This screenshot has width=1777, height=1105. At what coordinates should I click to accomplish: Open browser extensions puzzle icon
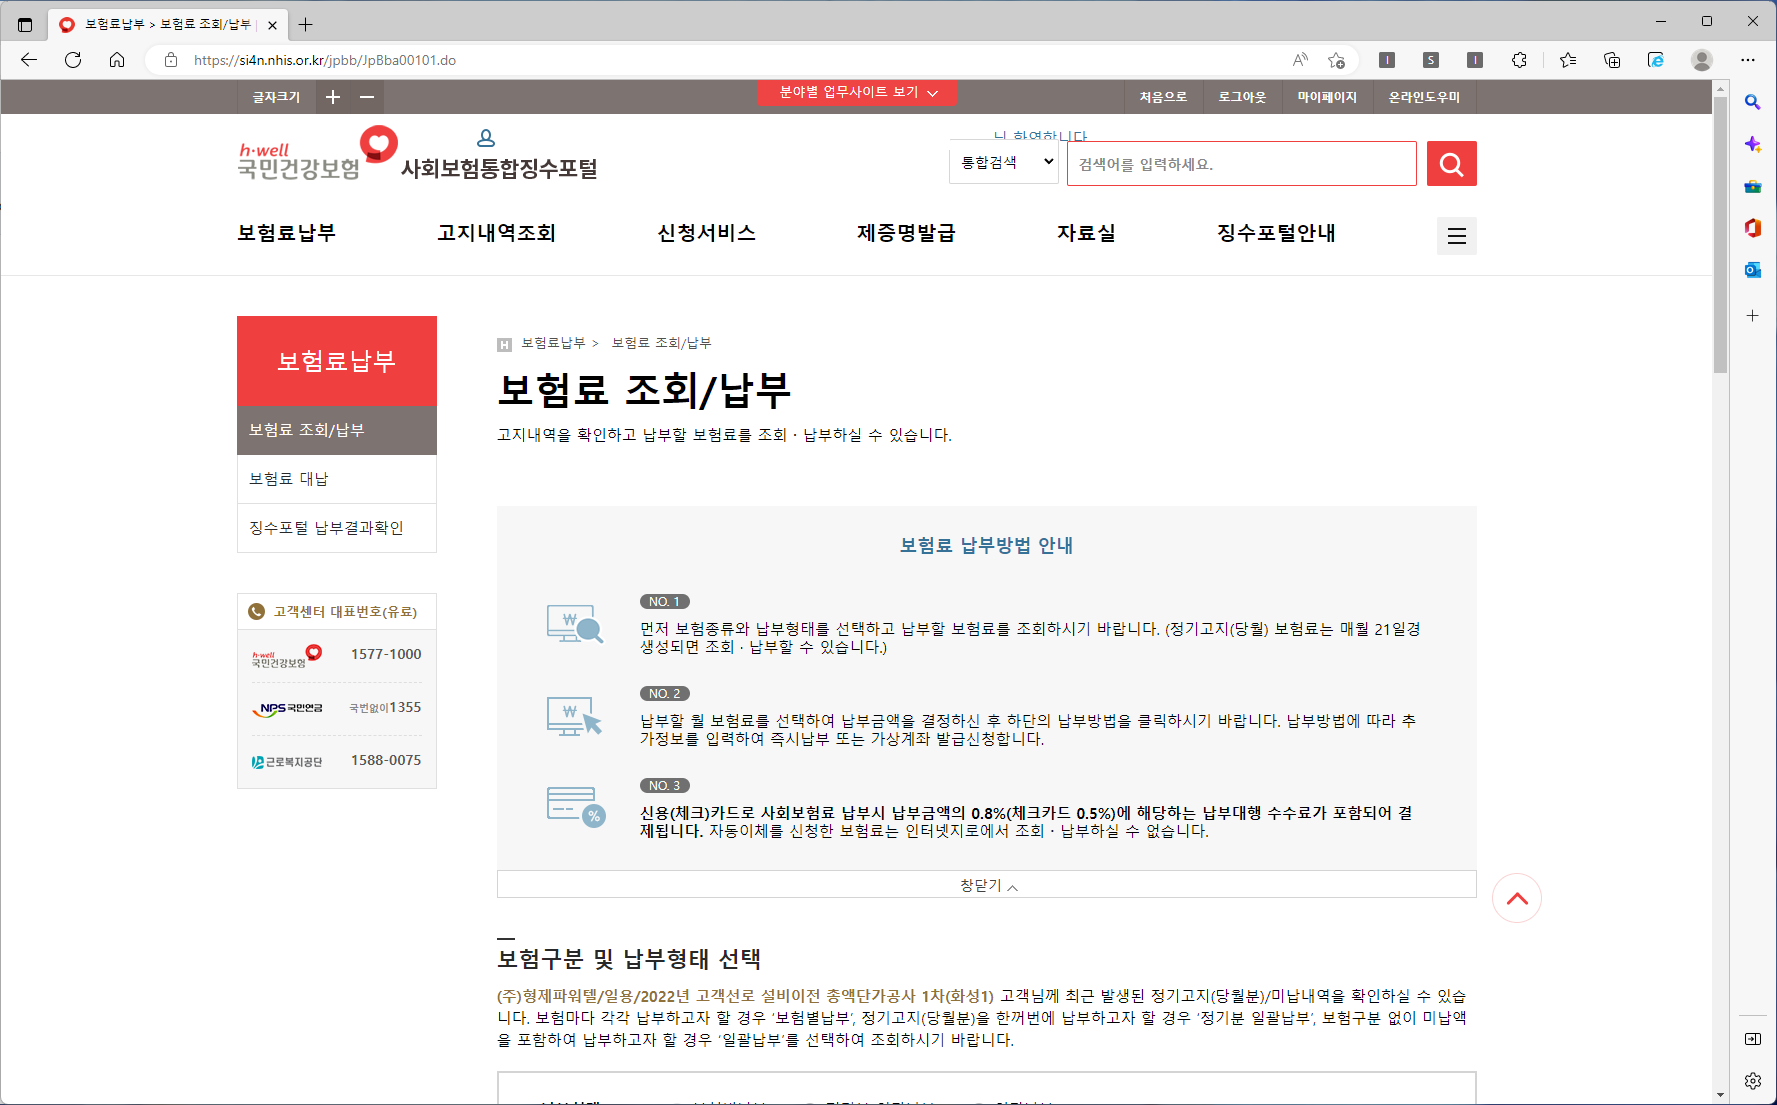tap(1519, 60)
